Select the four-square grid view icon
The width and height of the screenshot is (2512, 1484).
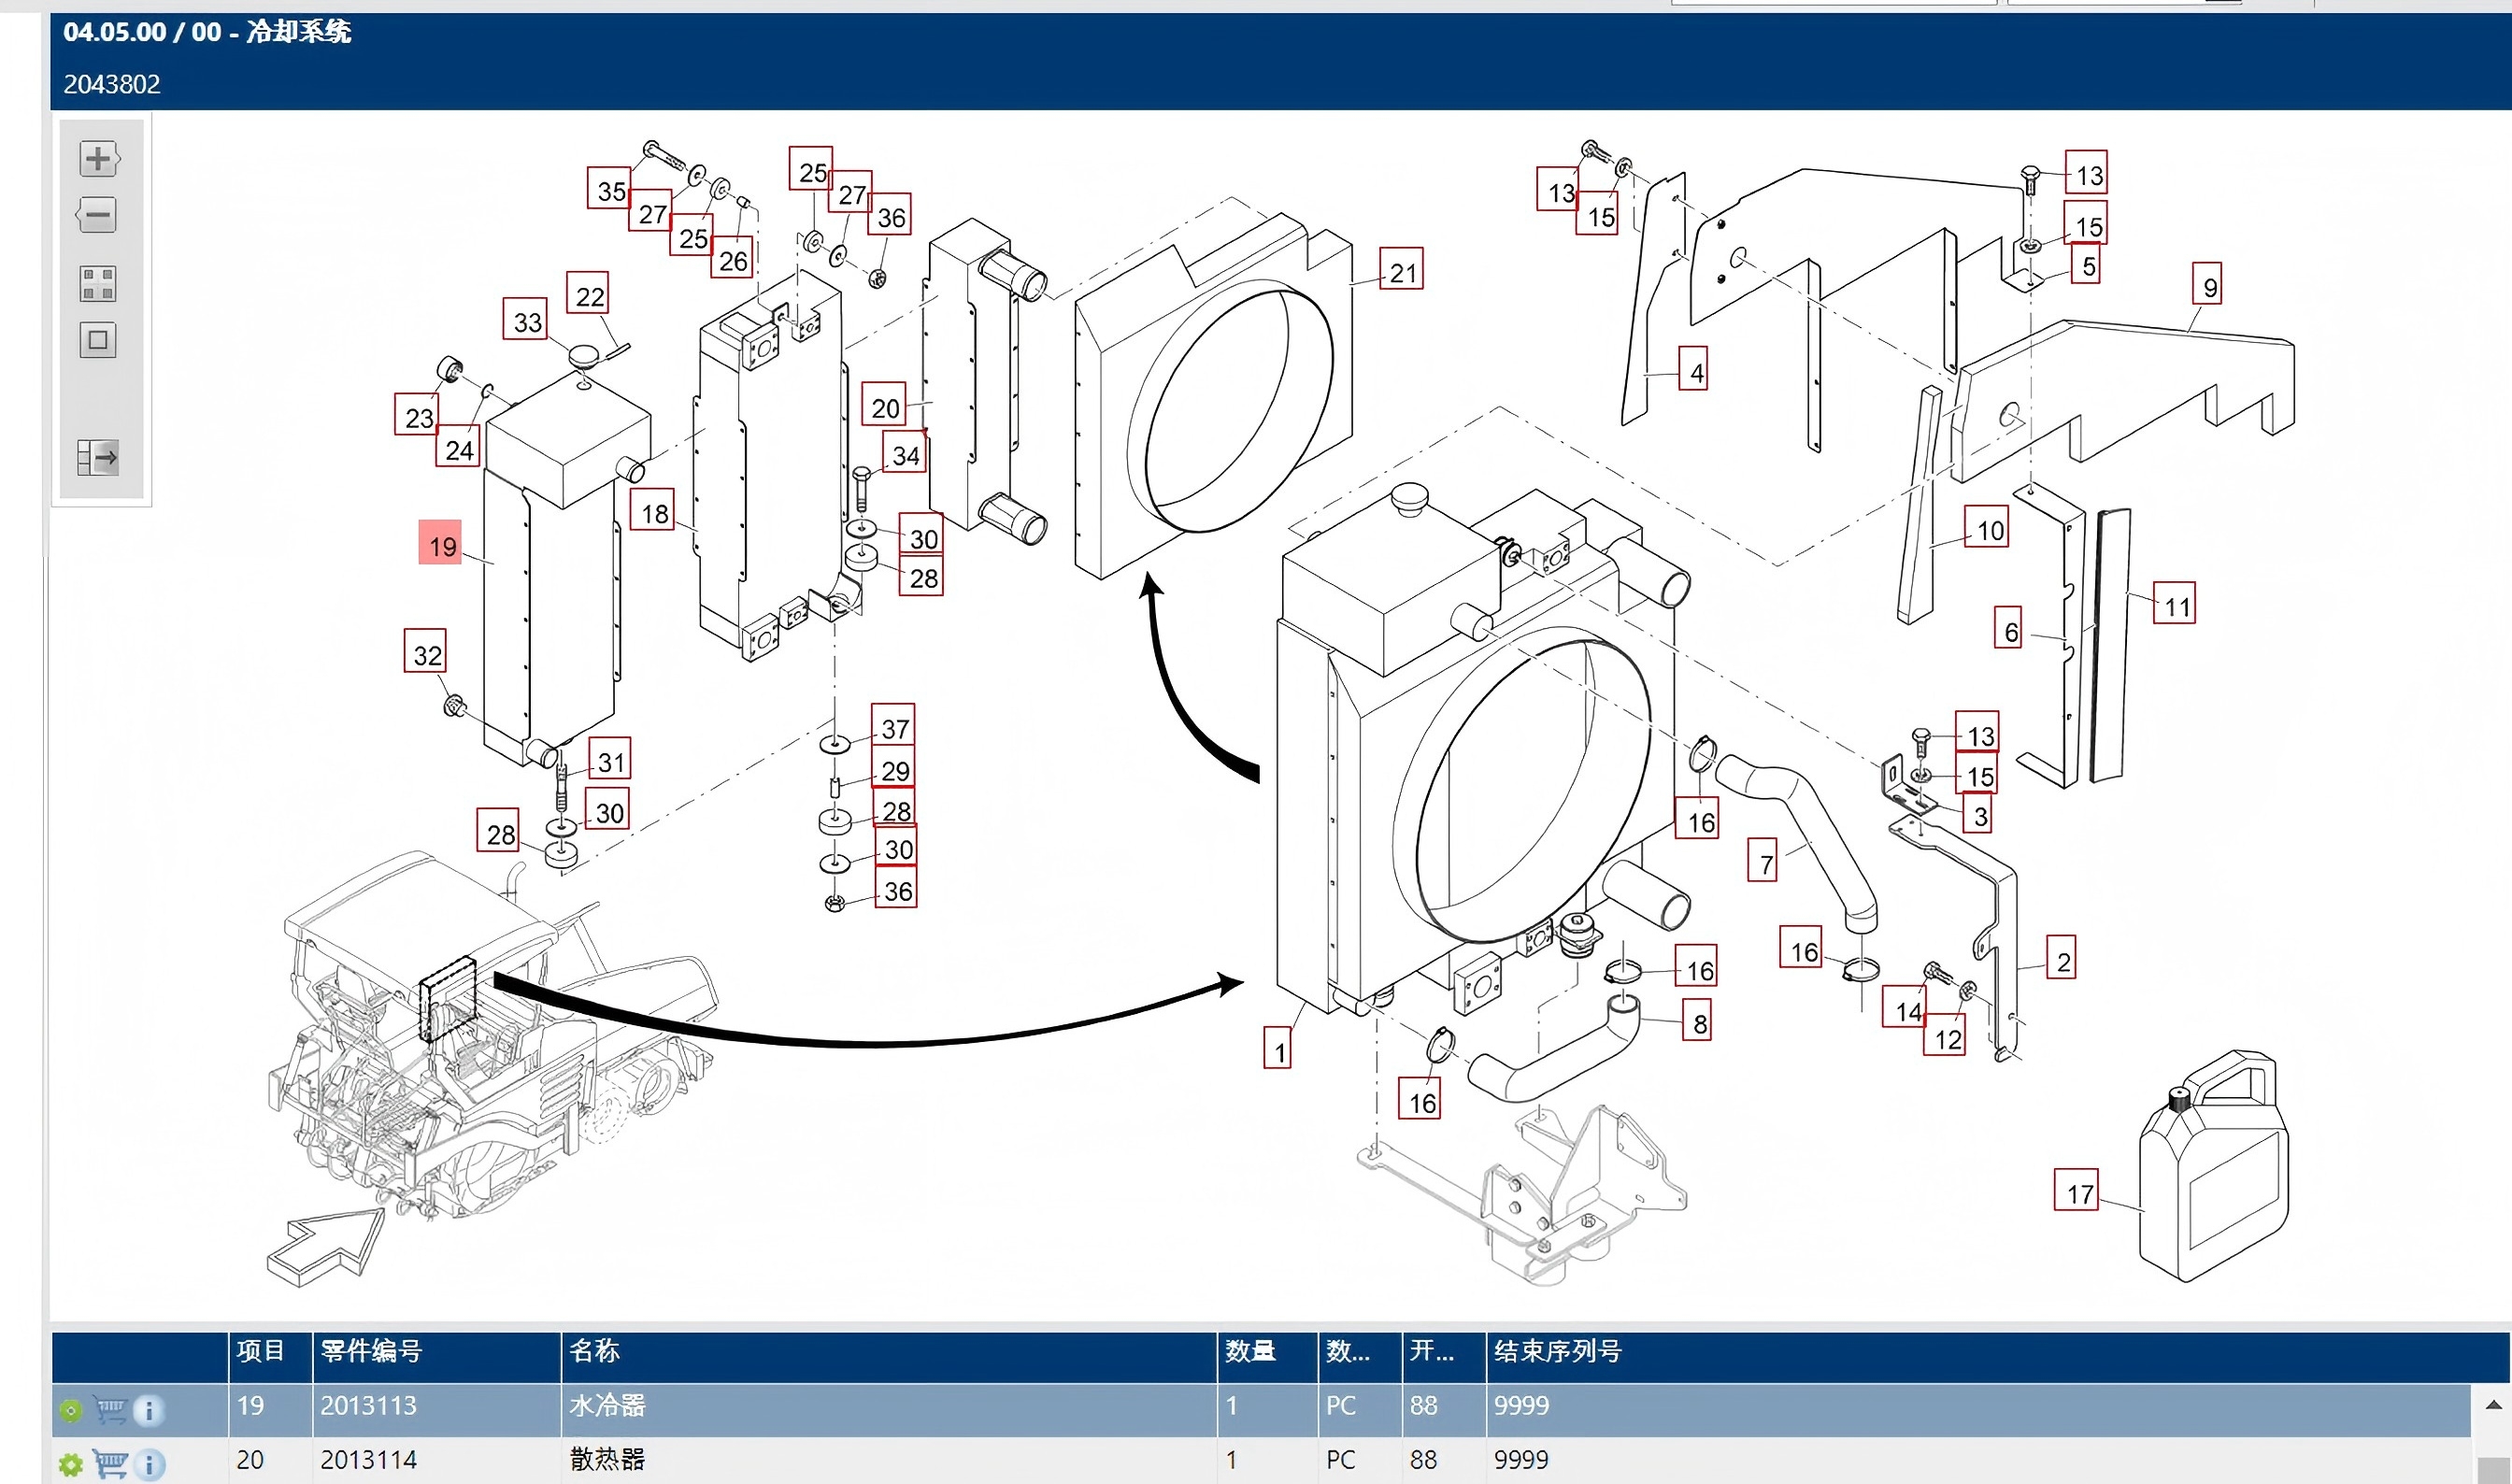(98, 284)
